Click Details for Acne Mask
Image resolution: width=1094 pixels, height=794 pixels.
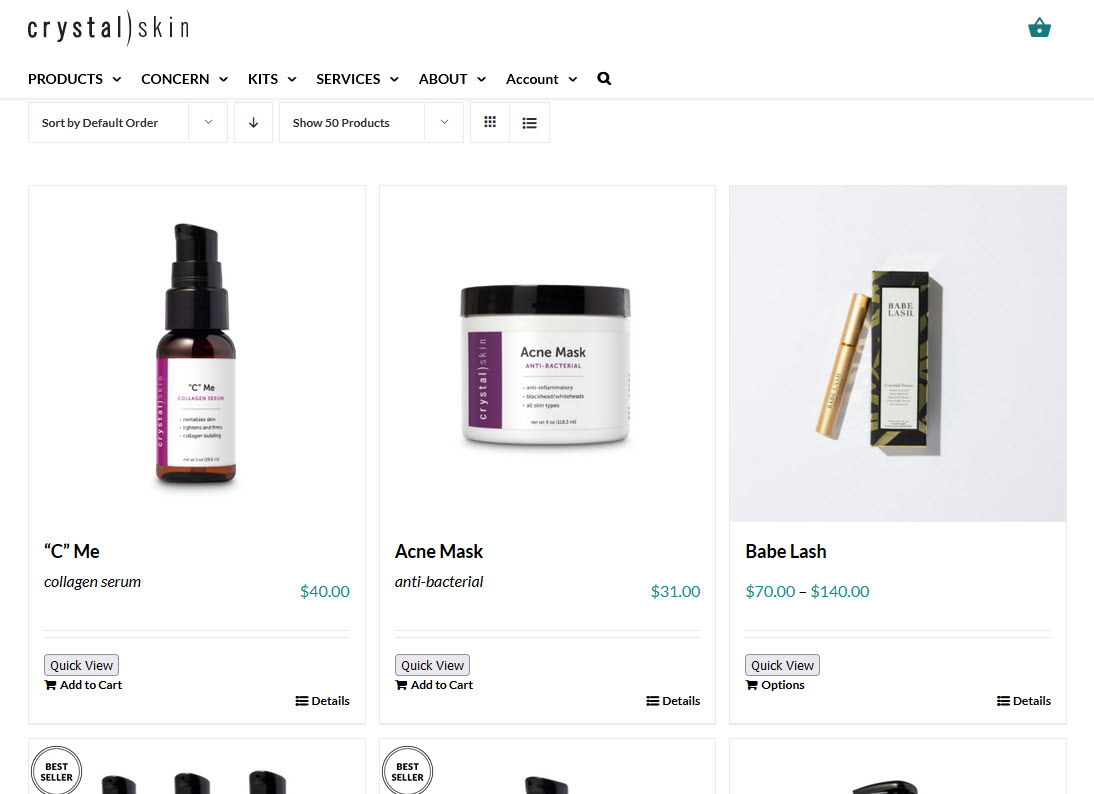[x=673, y=701]
